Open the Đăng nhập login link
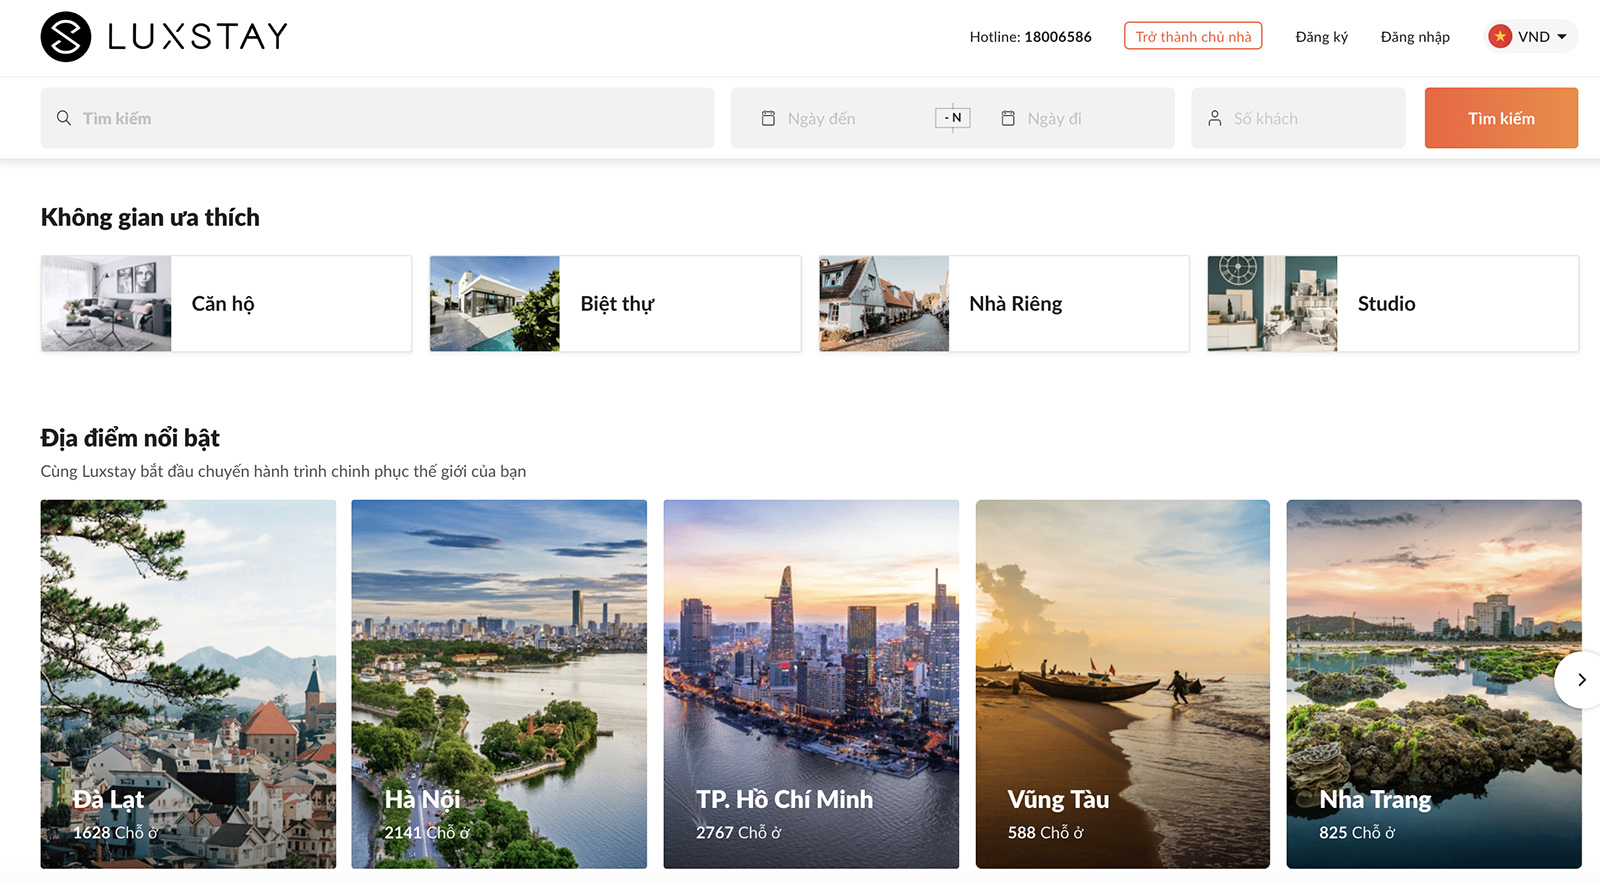This screenshot has width=1600, height=884. [1415, 37]
